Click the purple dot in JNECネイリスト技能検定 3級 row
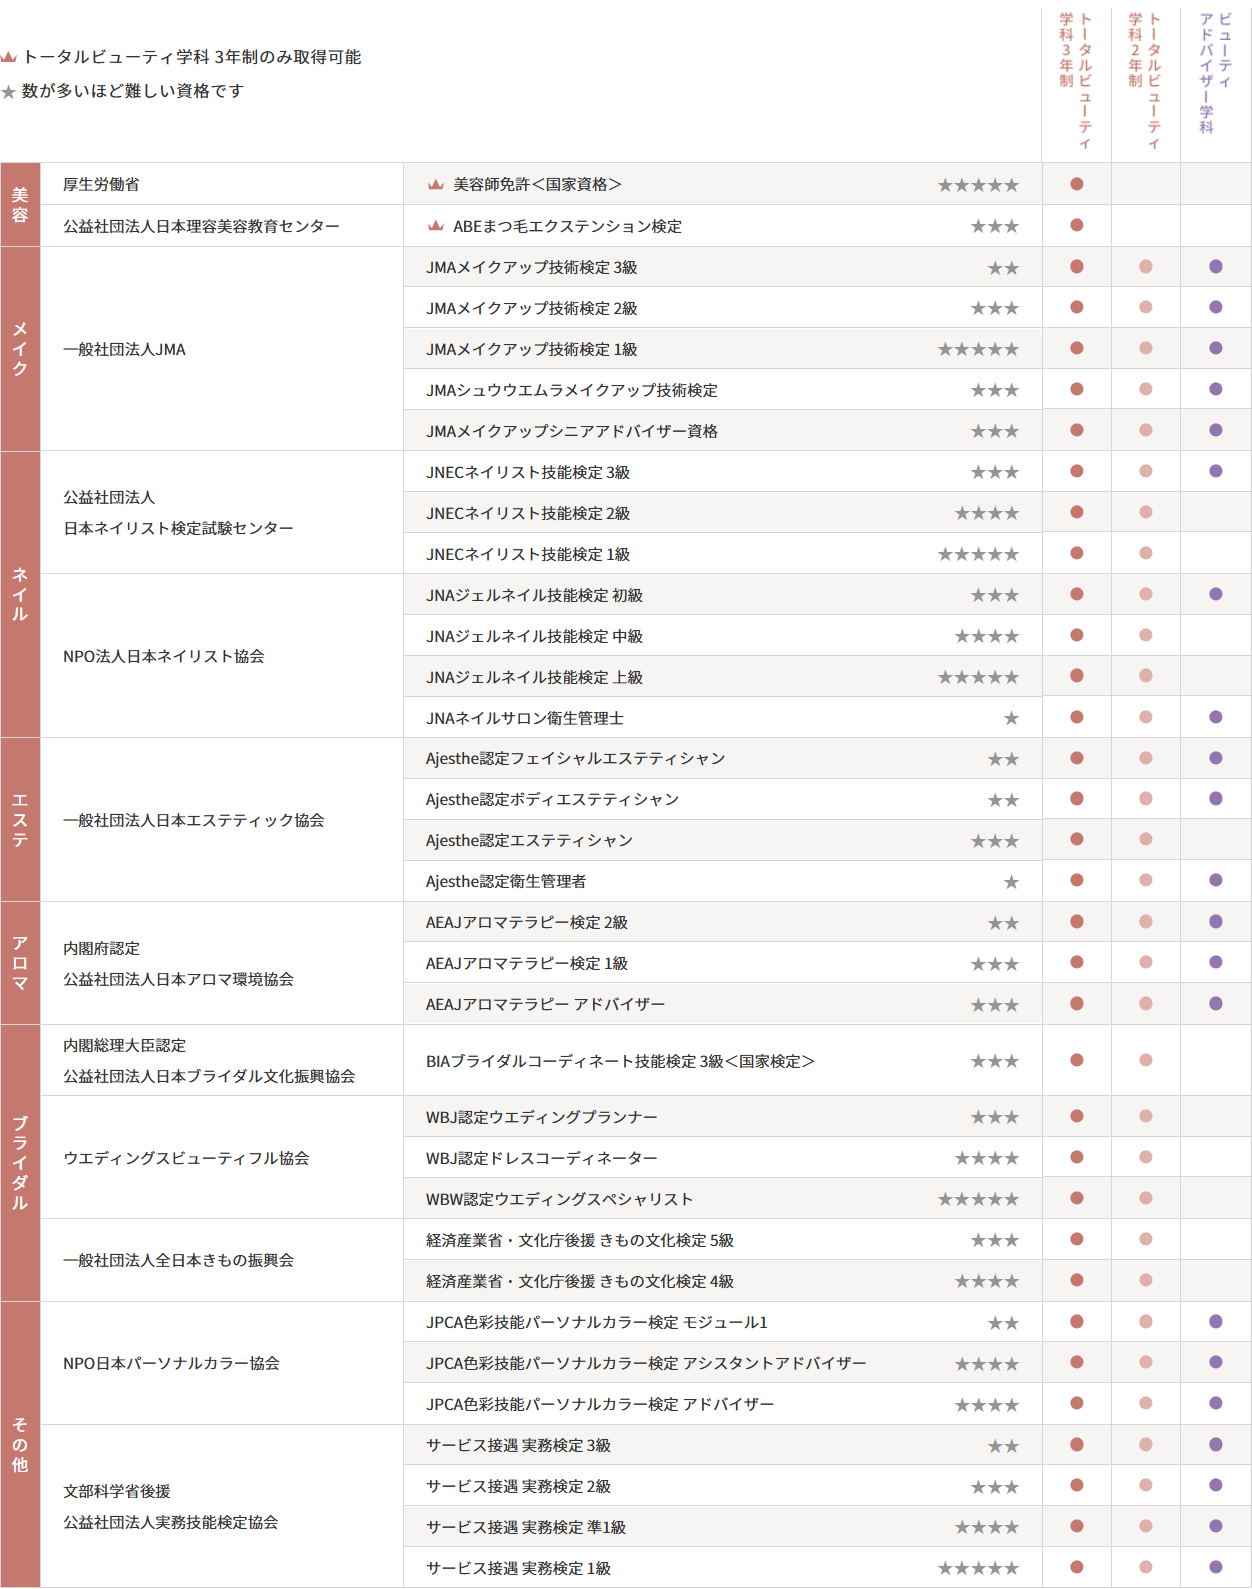Viewport: 1252px width, 1589px height. (x=1216, y=471)
